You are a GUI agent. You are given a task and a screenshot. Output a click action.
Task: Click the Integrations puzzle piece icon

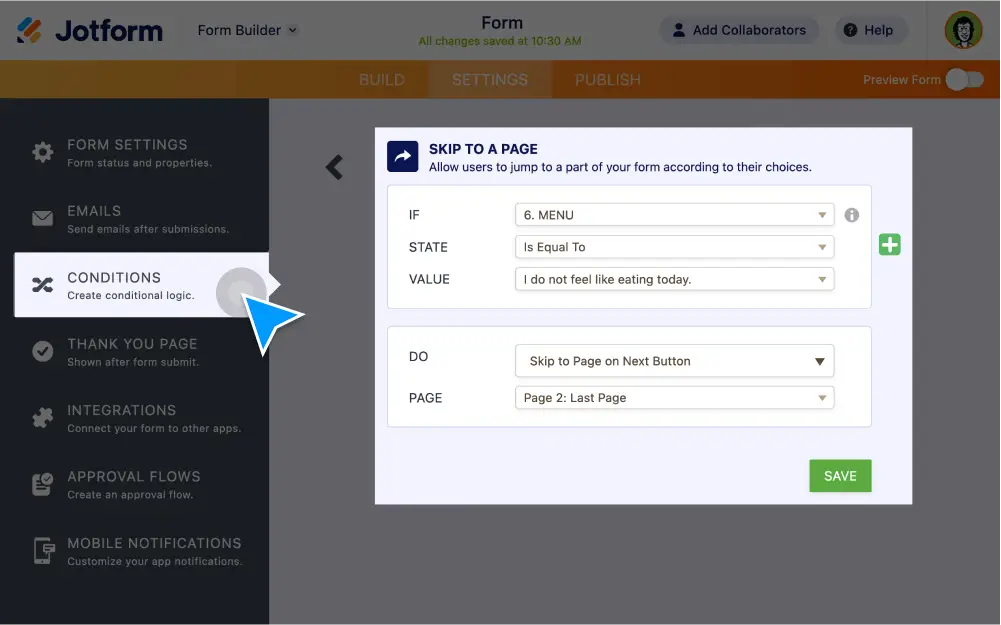coord(42,418)
